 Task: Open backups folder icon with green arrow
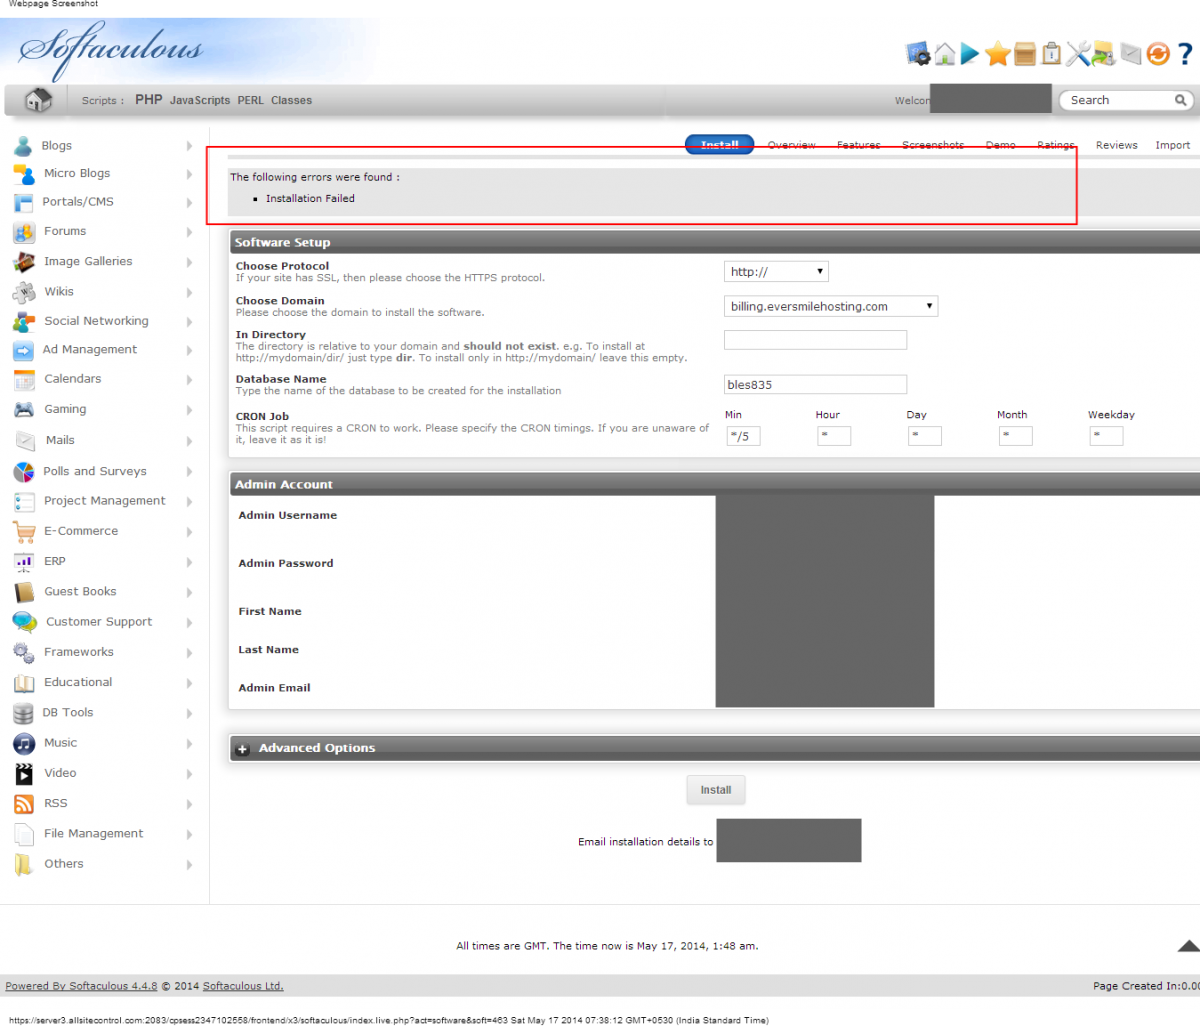pyautogui.click(x=1103, y=53)
